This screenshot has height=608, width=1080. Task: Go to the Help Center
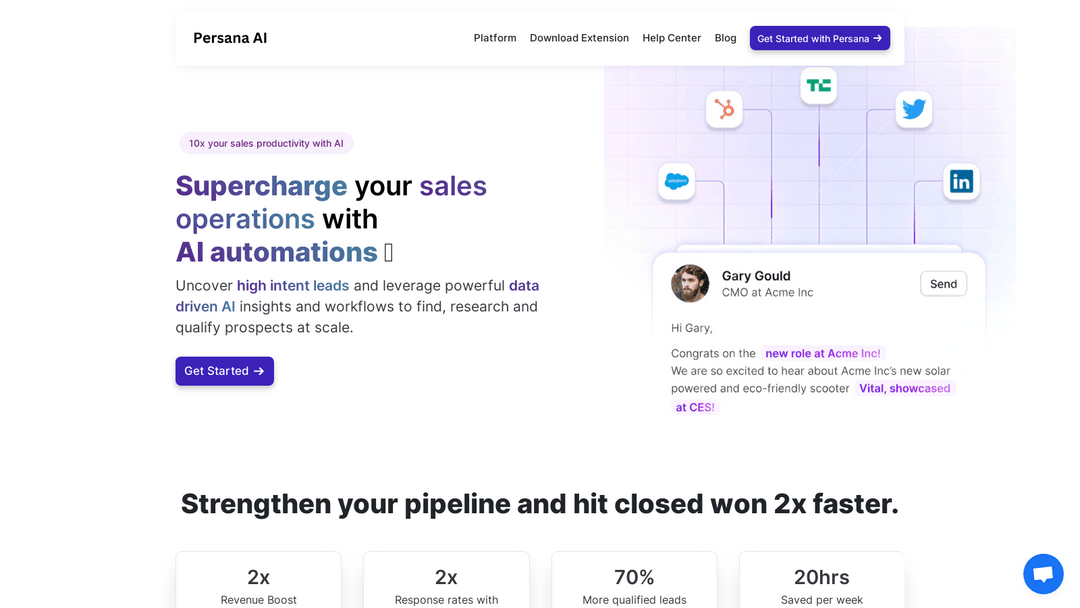click(672, 38)
